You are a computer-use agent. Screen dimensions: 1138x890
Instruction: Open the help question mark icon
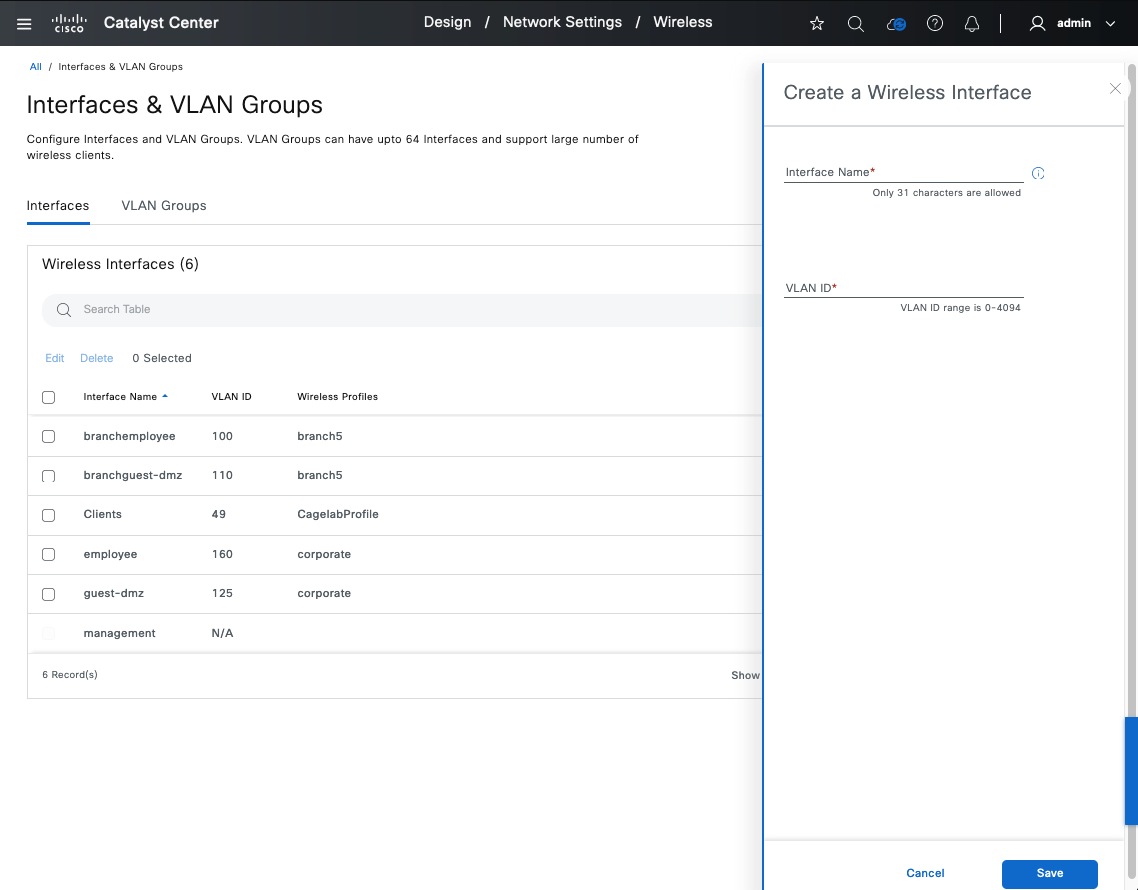[x=935, y=23]
